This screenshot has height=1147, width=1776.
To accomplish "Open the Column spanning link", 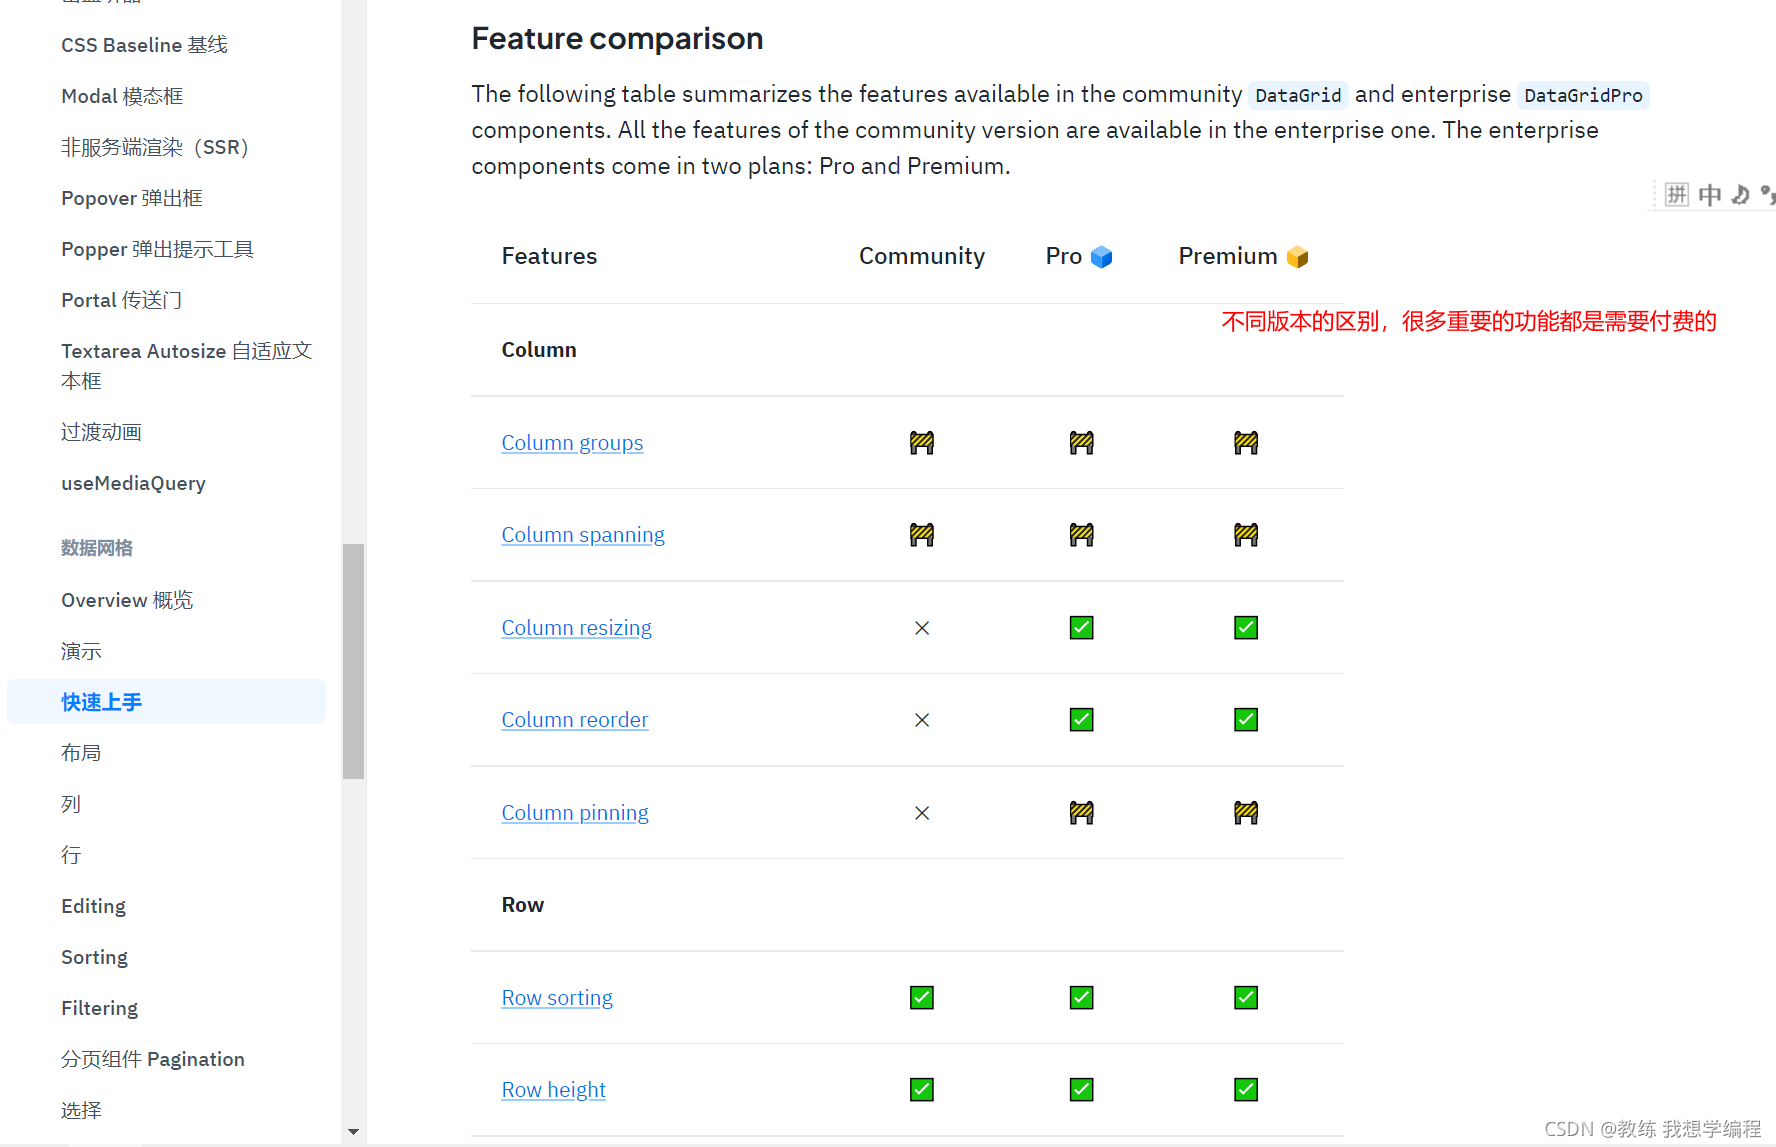I will click(583, 535).
